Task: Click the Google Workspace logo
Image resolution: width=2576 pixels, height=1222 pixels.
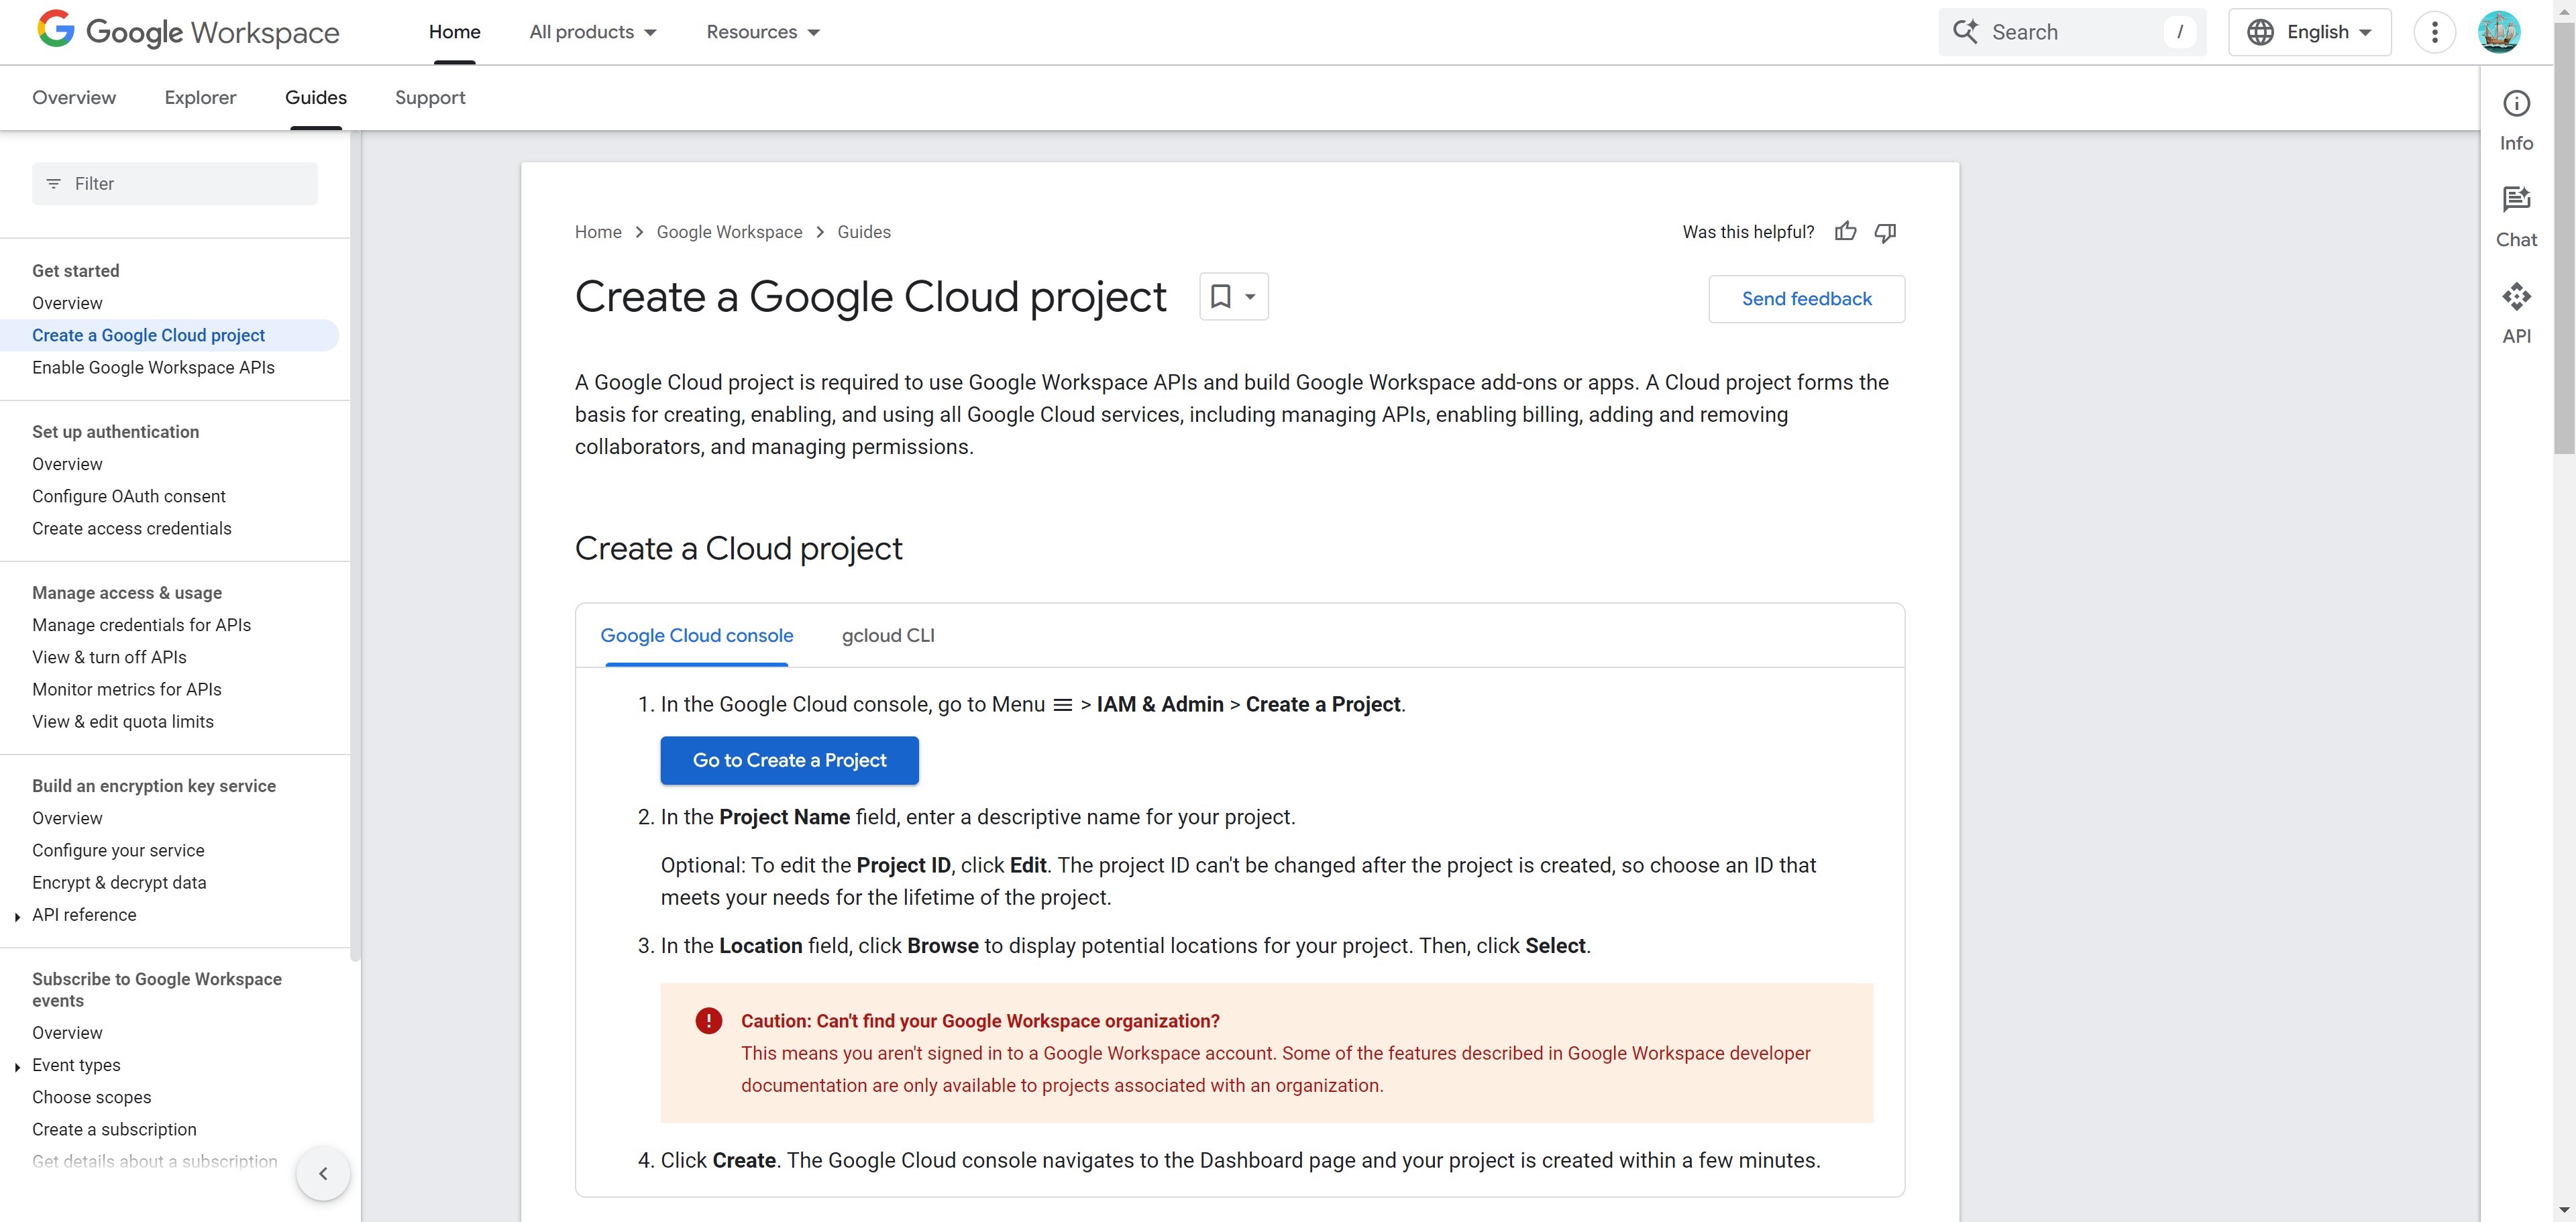Action: point(188,31)
